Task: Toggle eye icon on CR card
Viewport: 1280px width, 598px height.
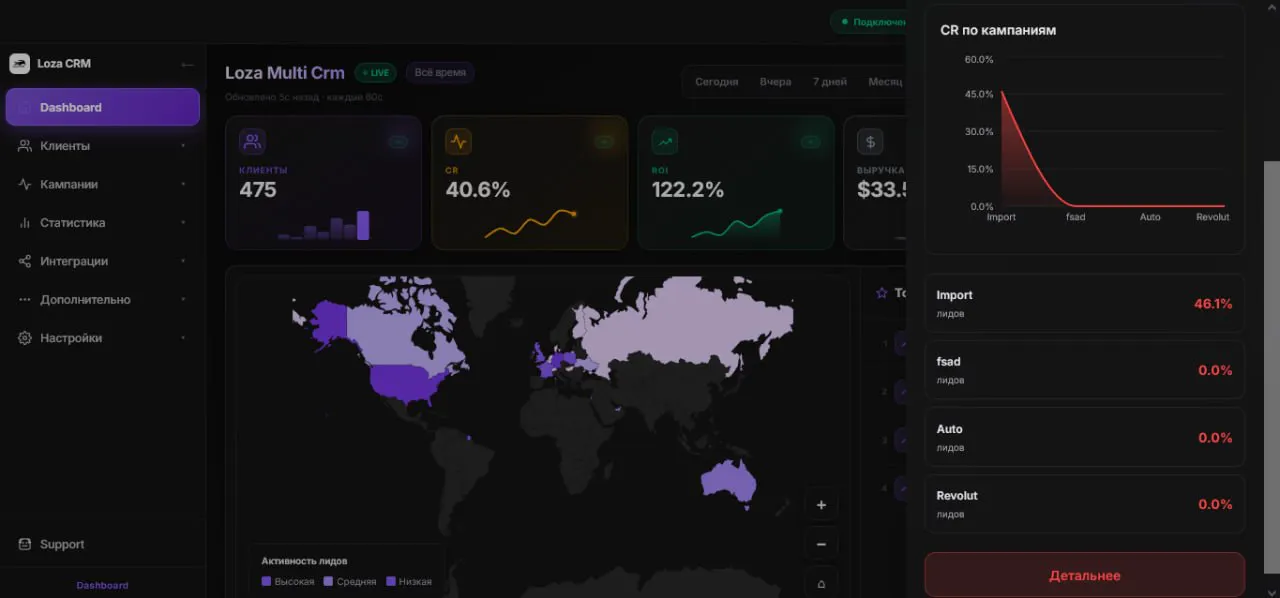Action: coord(604,141)
